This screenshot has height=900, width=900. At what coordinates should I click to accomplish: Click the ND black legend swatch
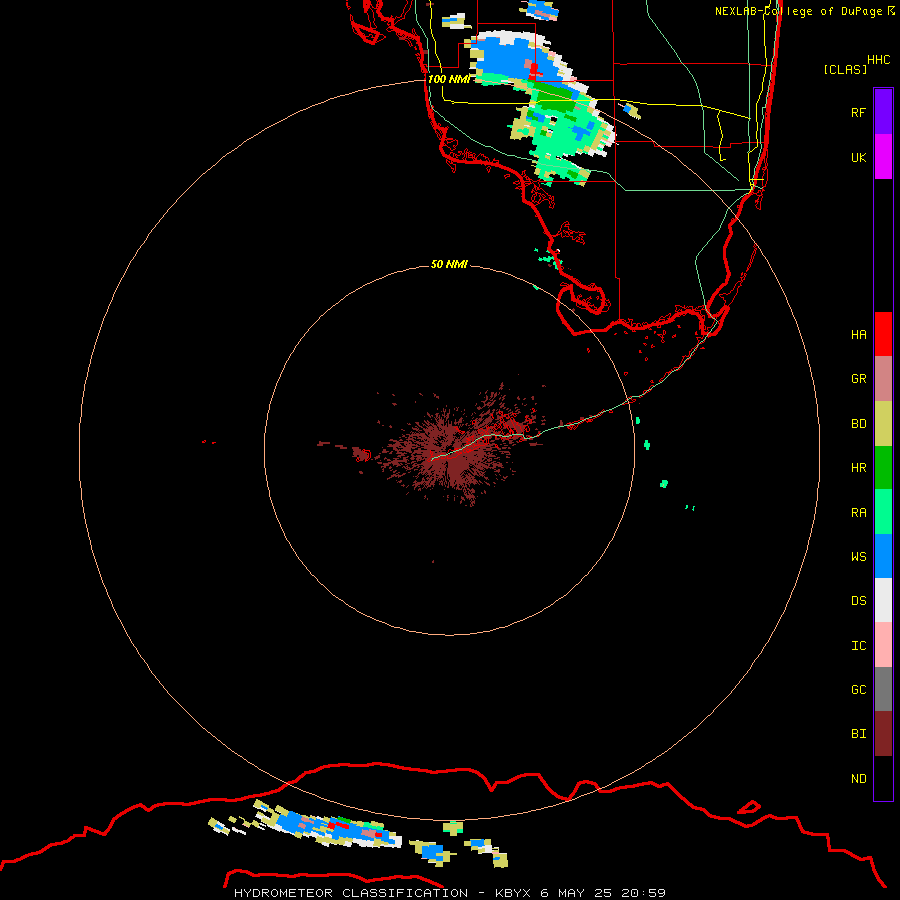883,778
